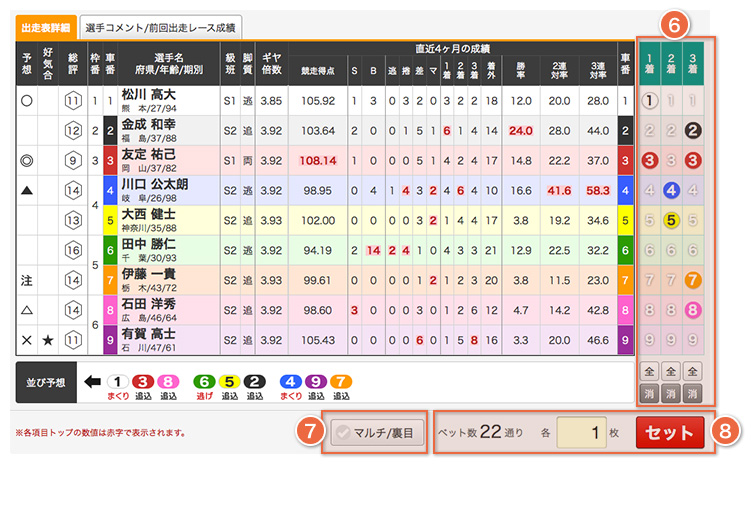754x530 pixels.
Task: Open 選手コメント/前回出走レース成績 tab
Action: point(161,27)
